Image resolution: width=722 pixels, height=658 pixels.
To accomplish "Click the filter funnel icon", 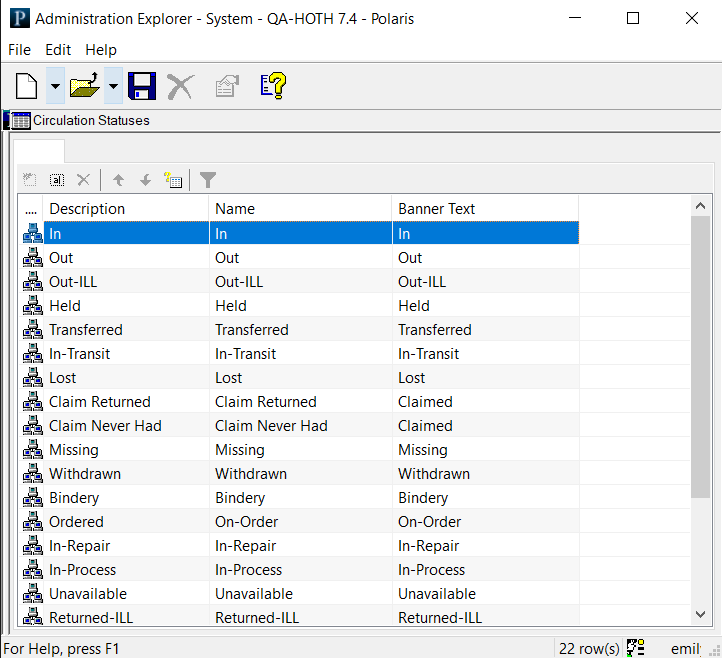I will 208,180.
